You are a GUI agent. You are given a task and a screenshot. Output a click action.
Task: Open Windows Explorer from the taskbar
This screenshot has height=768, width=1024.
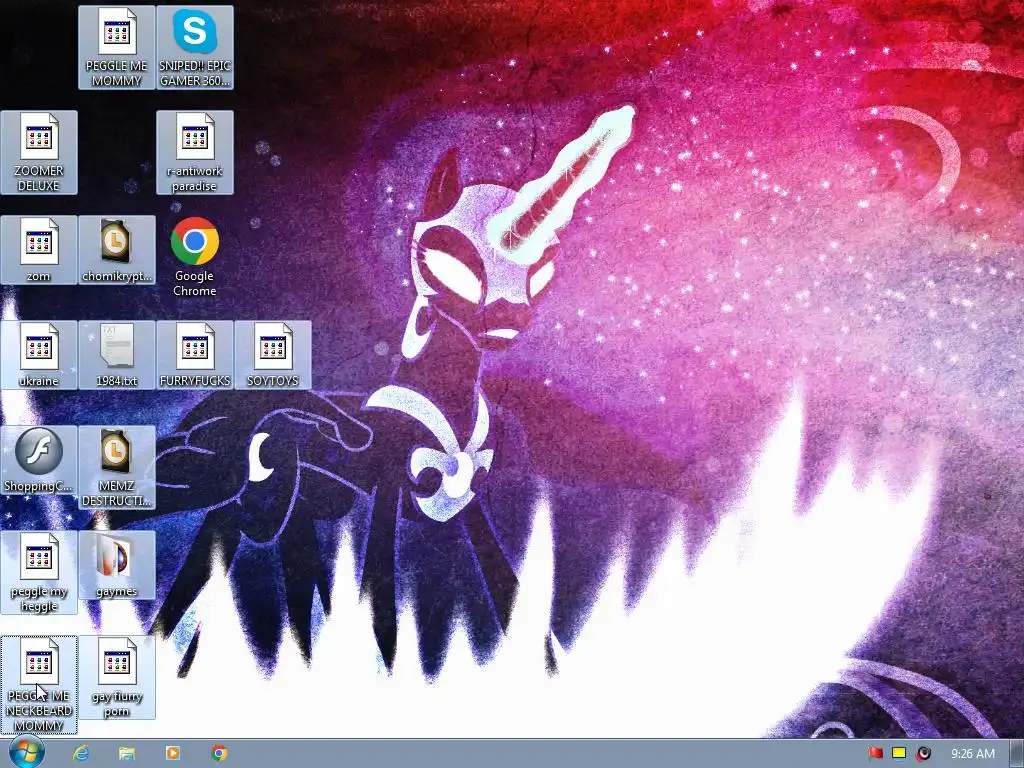click(x=127, y=753)
